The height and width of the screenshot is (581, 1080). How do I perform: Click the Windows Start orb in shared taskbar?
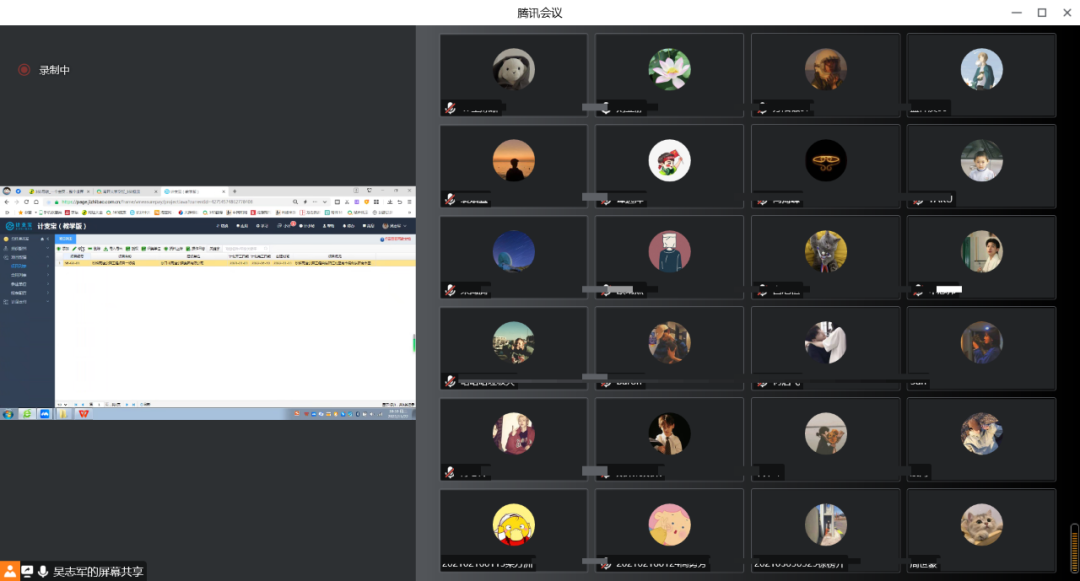(8, 414)
